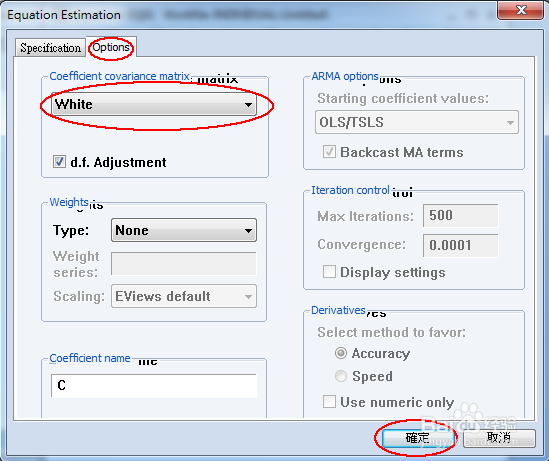The height and width of the screenshot is (461, 549).
Task: Open the Scaling EViews default dropdown
Action: [184, 296]
